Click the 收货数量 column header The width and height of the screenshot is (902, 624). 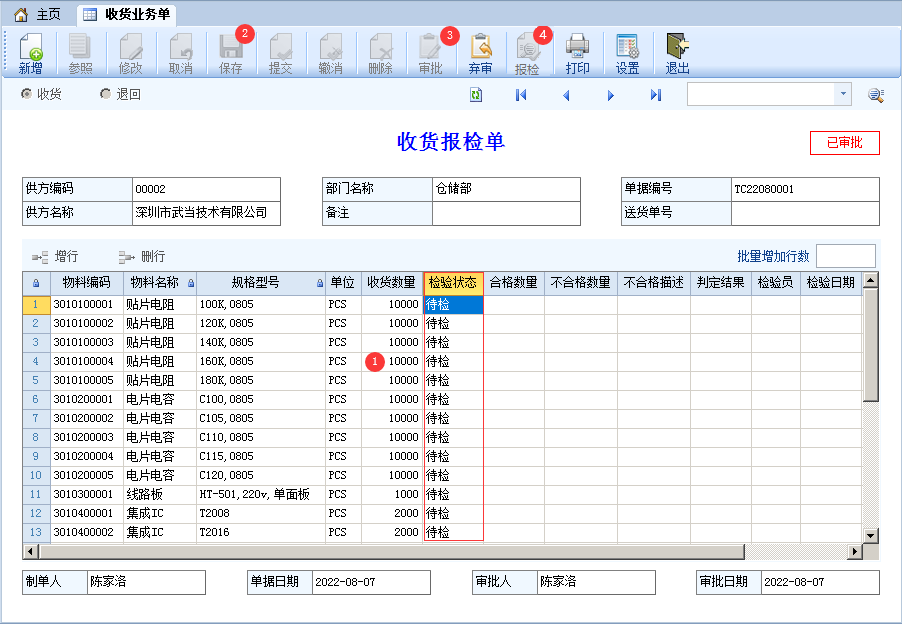coord(392,283)
